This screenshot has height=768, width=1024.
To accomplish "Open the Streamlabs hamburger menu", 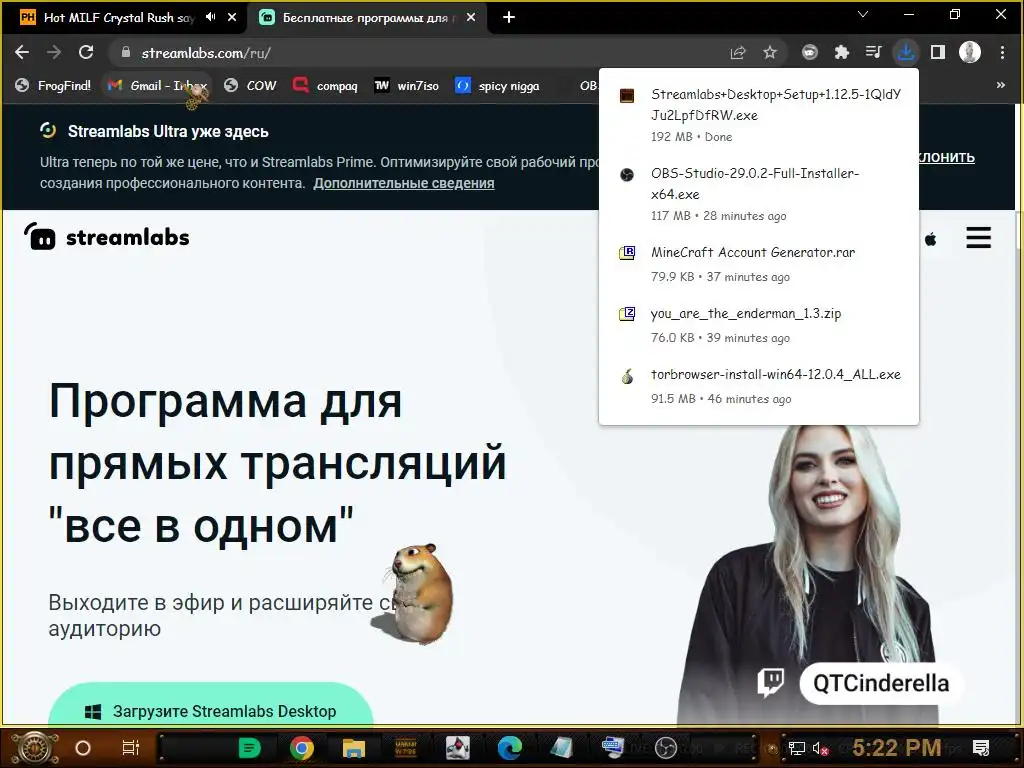I will pyautogui.click(x=978, y=238).
